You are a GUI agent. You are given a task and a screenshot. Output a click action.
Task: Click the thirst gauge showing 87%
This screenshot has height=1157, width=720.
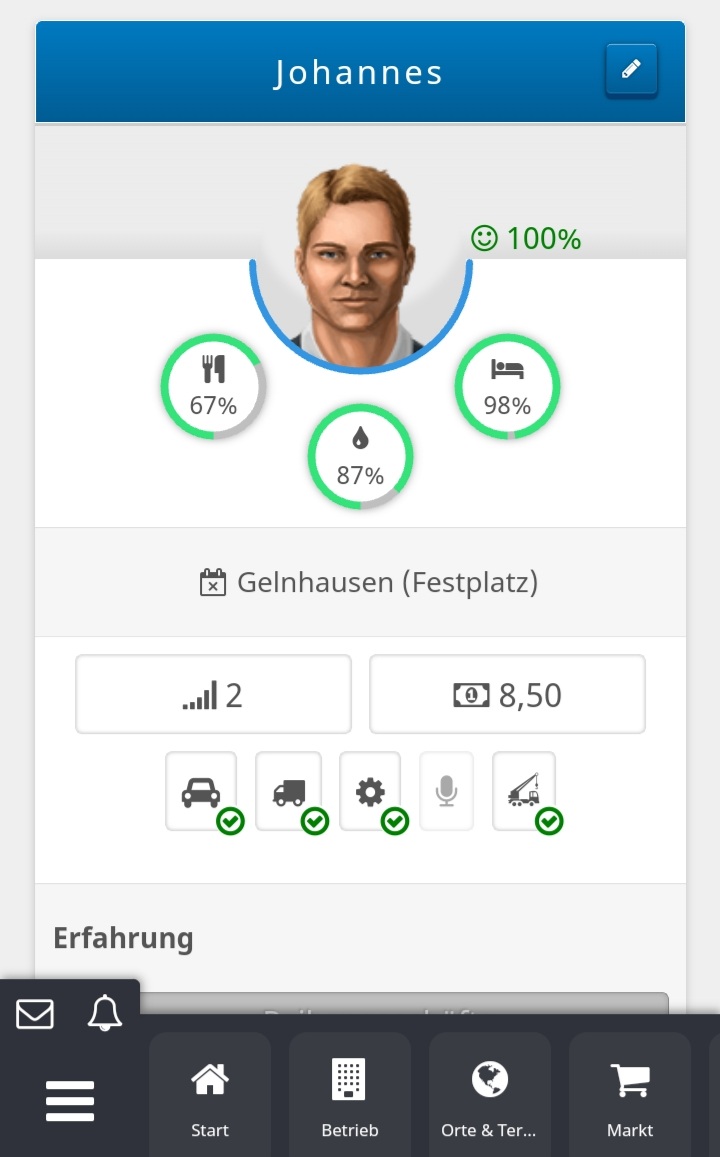click(x=360, y=457)
